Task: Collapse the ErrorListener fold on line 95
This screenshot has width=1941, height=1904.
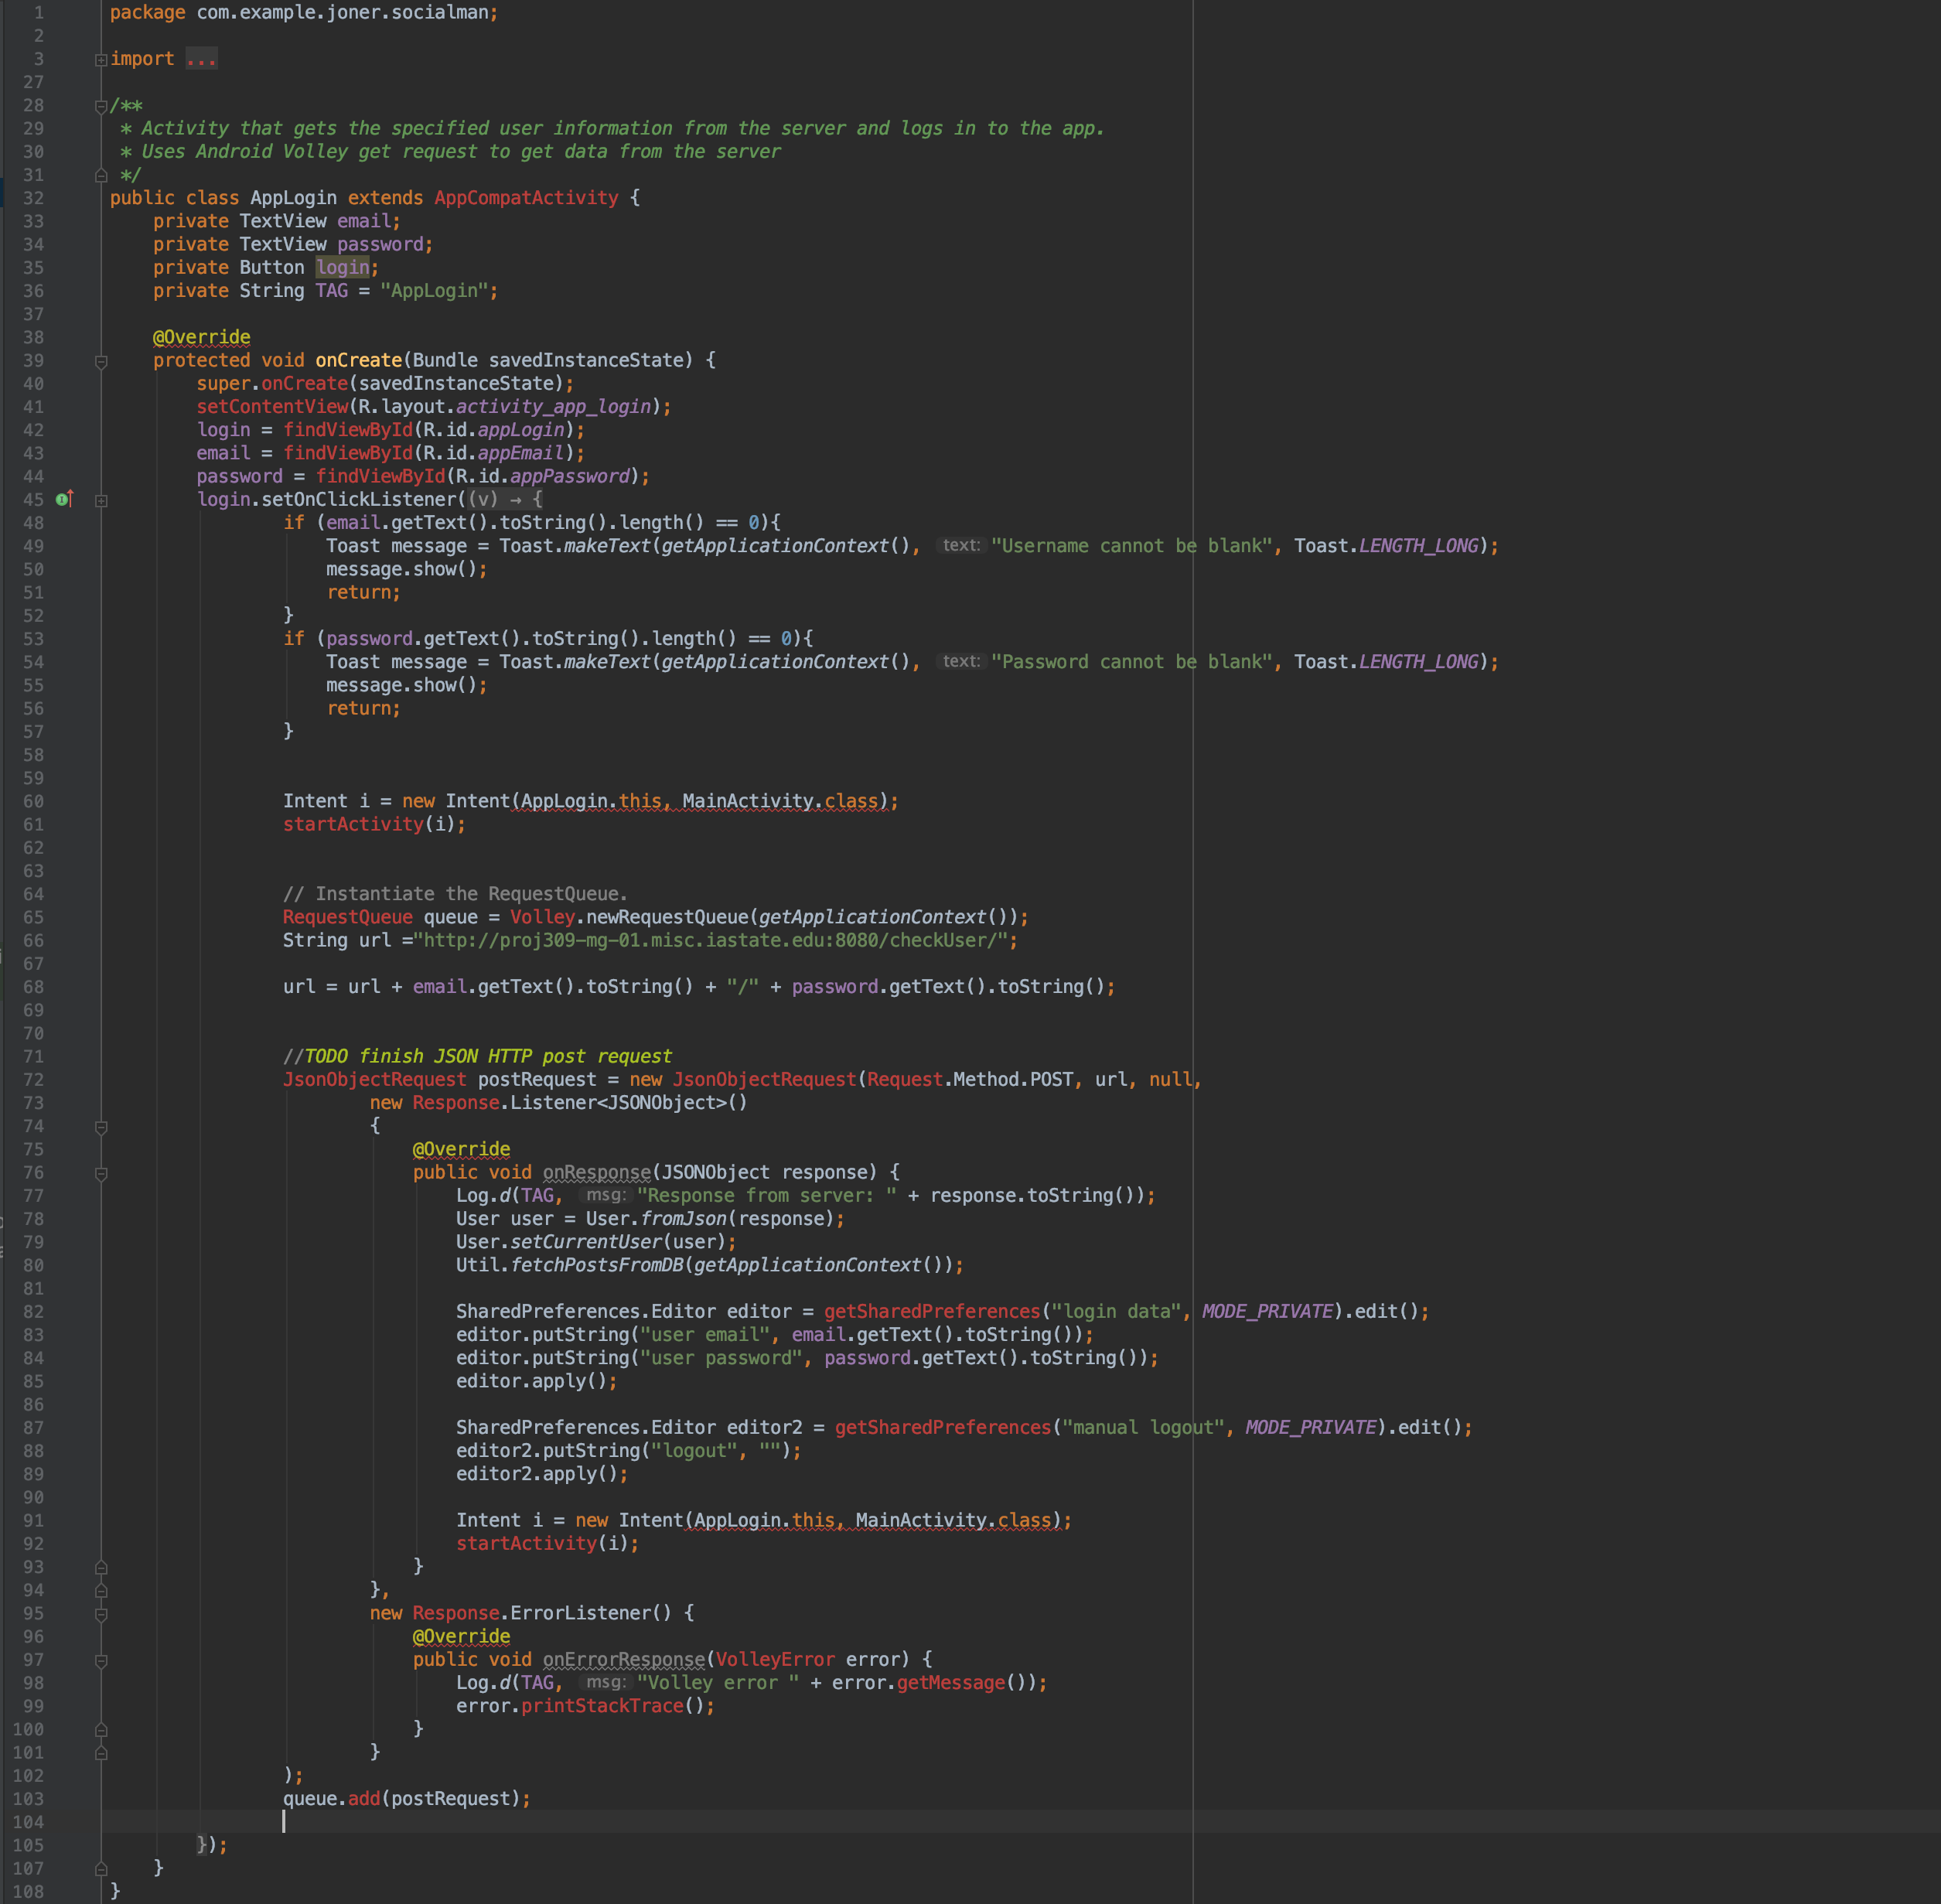Action: pyautogui.click(x=101, y=1614)
